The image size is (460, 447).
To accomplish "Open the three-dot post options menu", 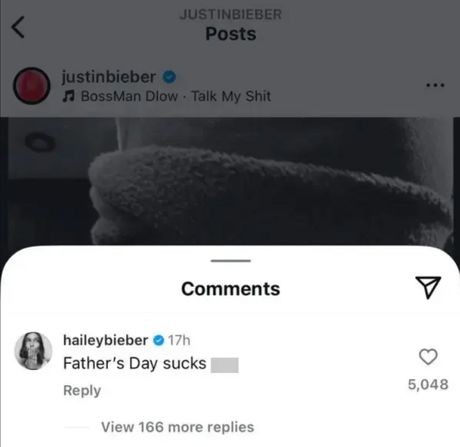I will (435, 85).
